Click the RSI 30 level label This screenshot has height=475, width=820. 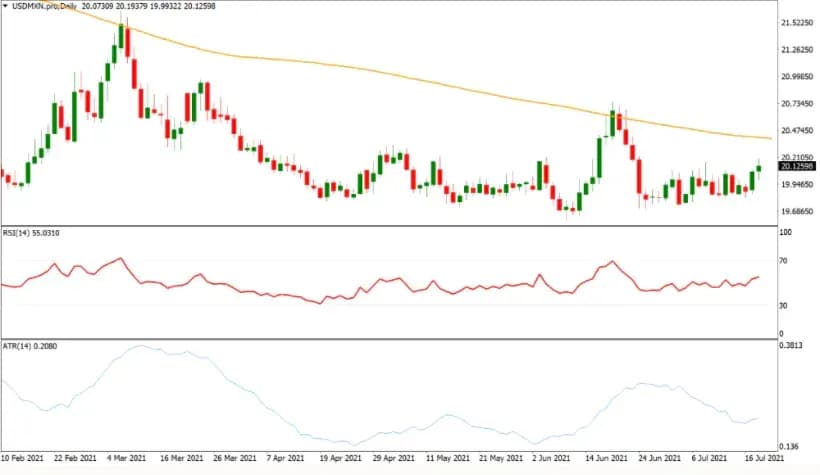[783, 306]
